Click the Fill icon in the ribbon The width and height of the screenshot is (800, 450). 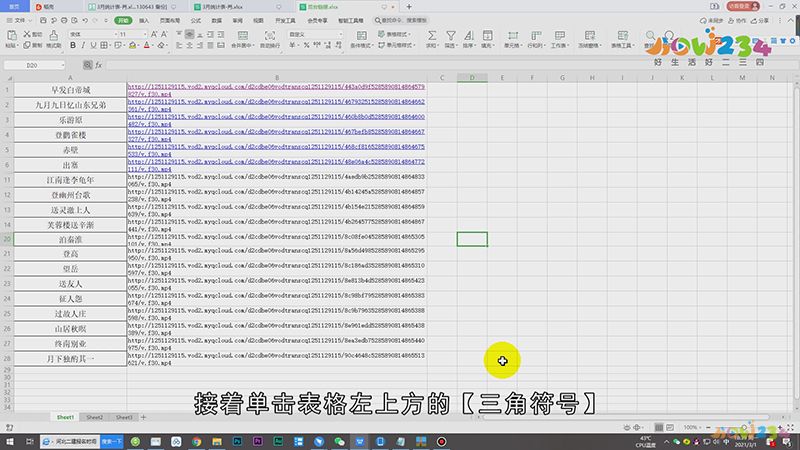(x=487, y=36)
